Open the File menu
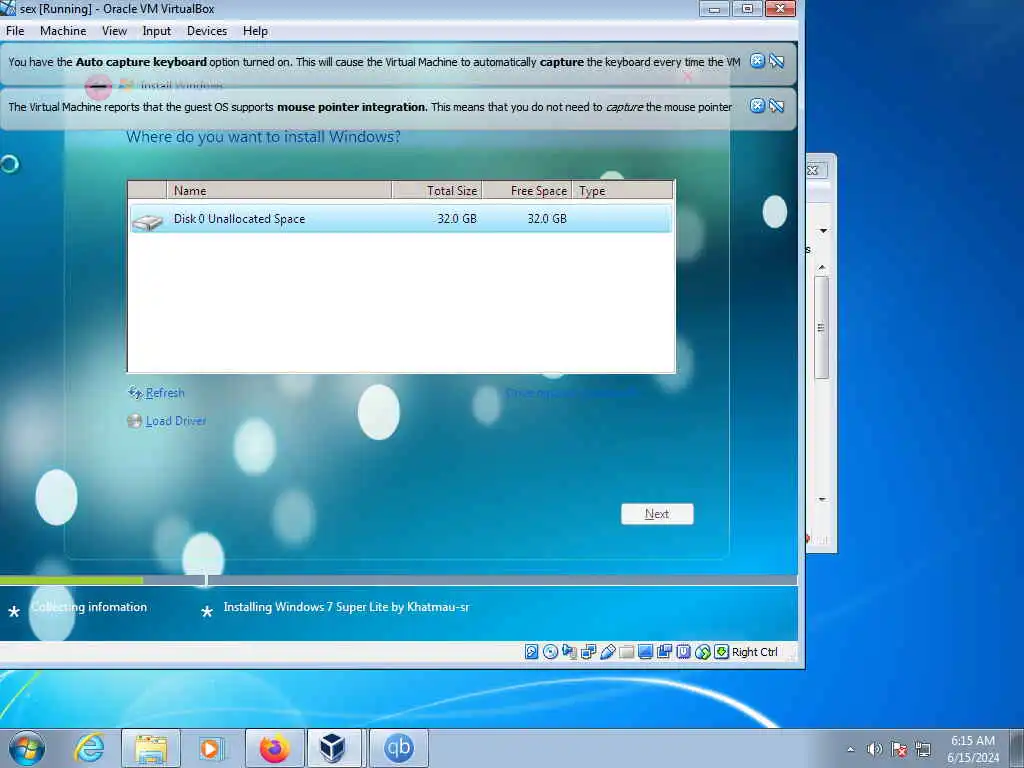This screenshot has height=768, width=1024. point(15,31)
